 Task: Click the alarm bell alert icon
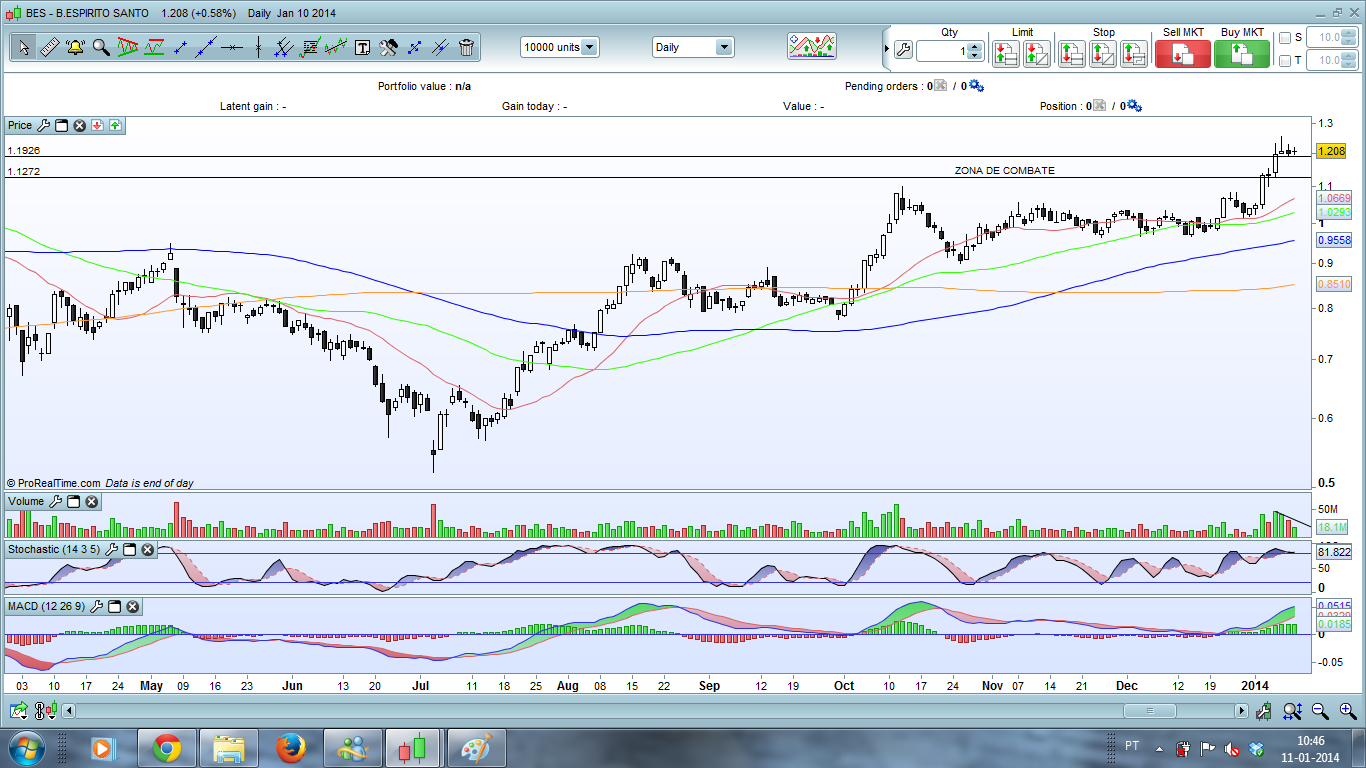[75, 47]
